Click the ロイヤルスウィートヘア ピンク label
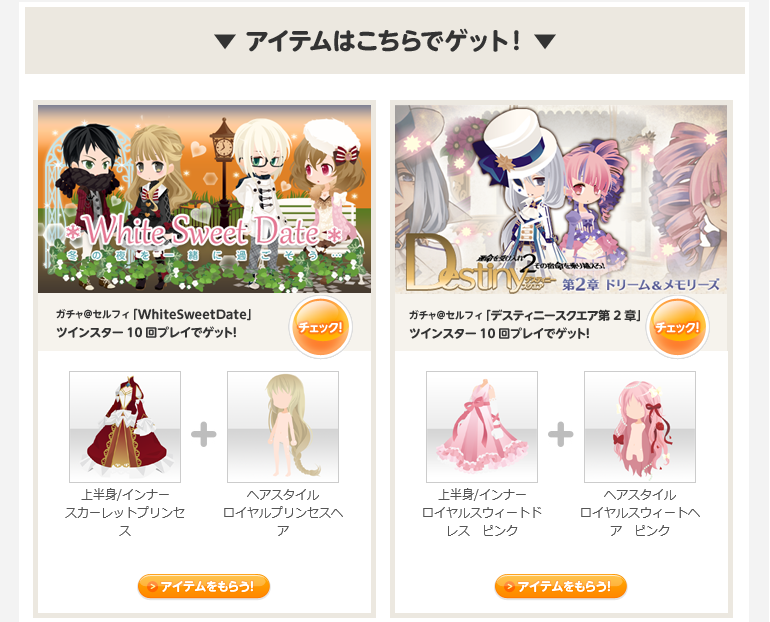 (640, 521)
